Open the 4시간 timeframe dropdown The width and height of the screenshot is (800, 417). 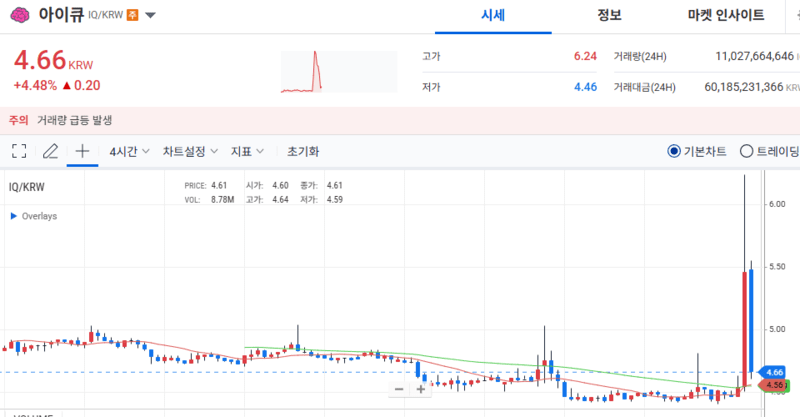[x=129, y=152]
